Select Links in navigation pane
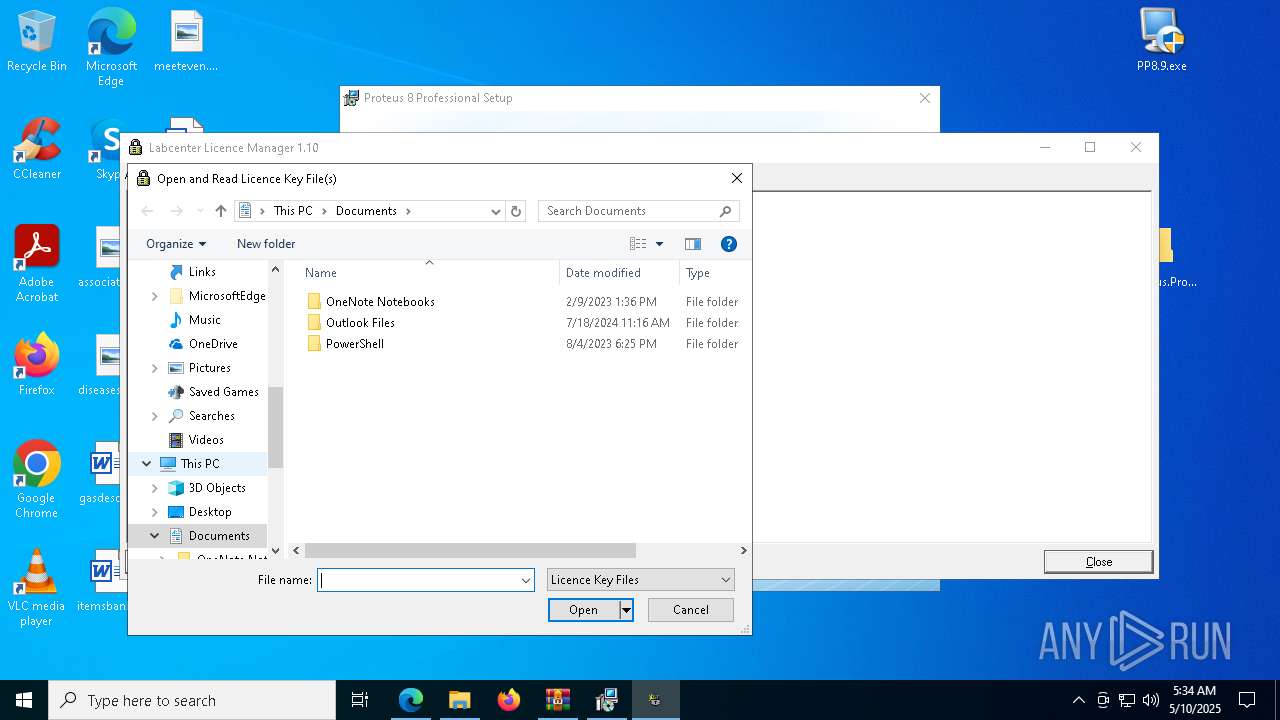The height and width of the screenshot is (720, 1280). 202,272
